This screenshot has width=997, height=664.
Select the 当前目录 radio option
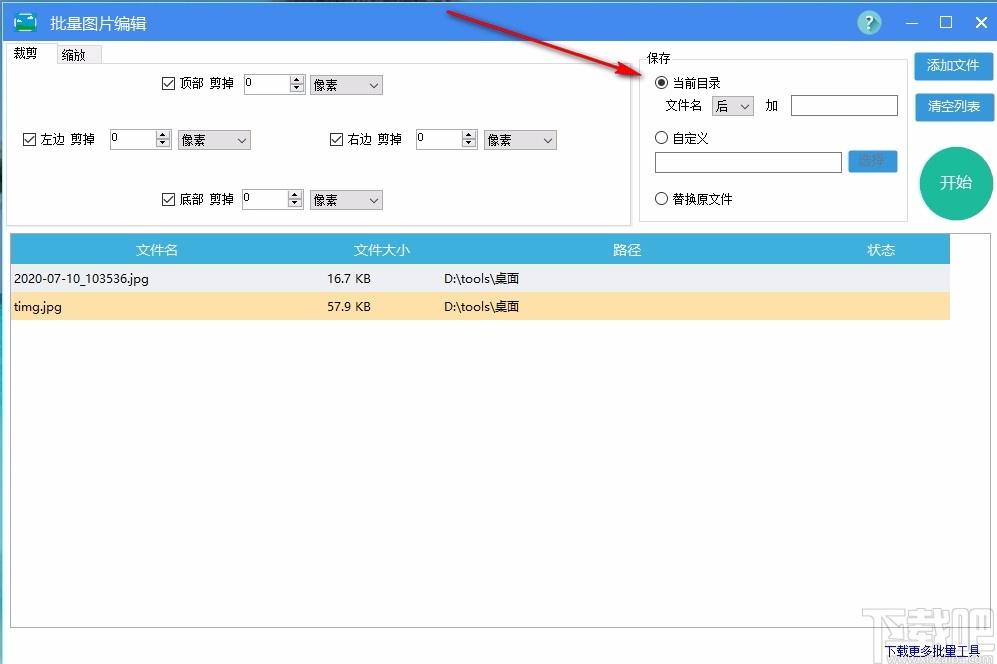(x=661, y=83)
